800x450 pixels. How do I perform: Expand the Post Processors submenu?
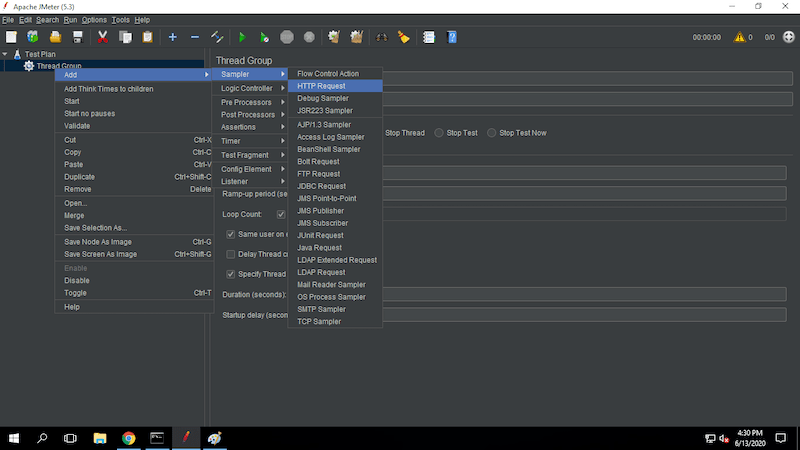click(251, 115)
